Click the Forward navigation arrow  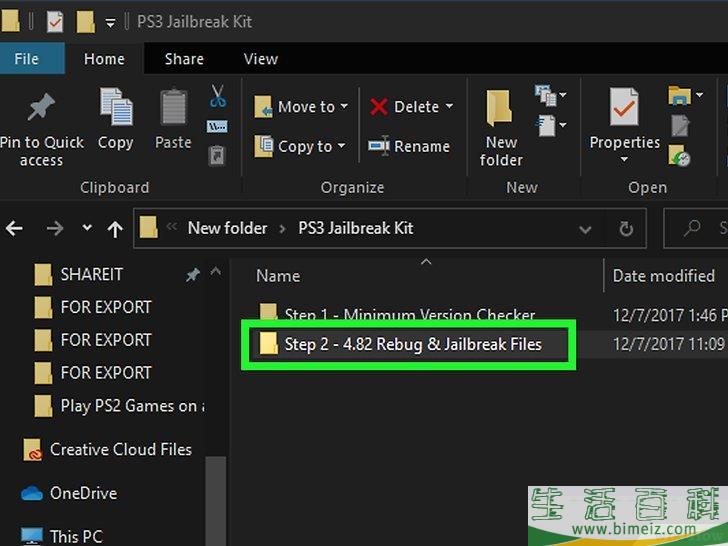tap(55, 228)
